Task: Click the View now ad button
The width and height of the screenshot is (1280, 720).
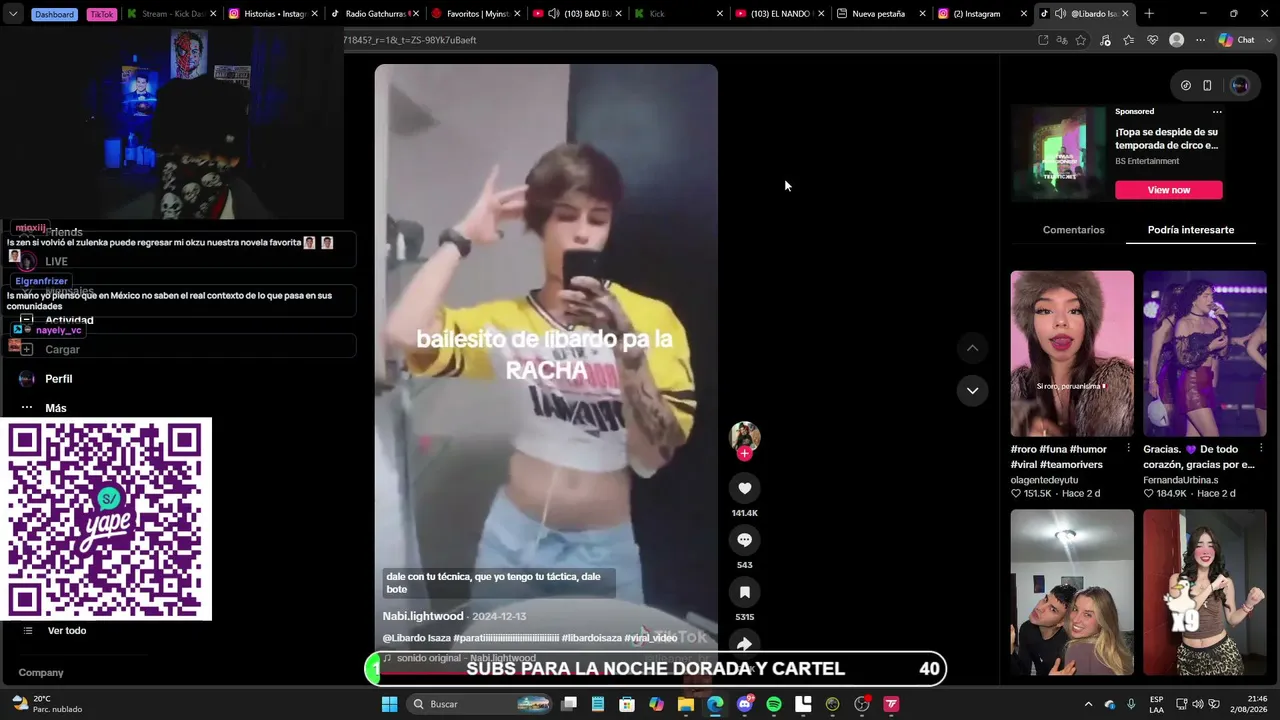Action: pyautogui.click(x=1169, y=190)
